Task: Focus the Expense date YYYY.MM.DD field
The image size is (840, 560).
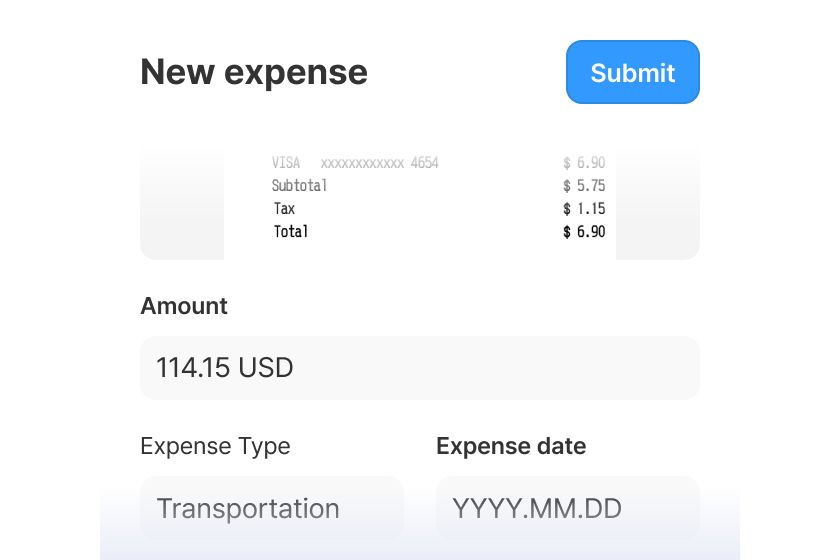Action: click(568, 507)
